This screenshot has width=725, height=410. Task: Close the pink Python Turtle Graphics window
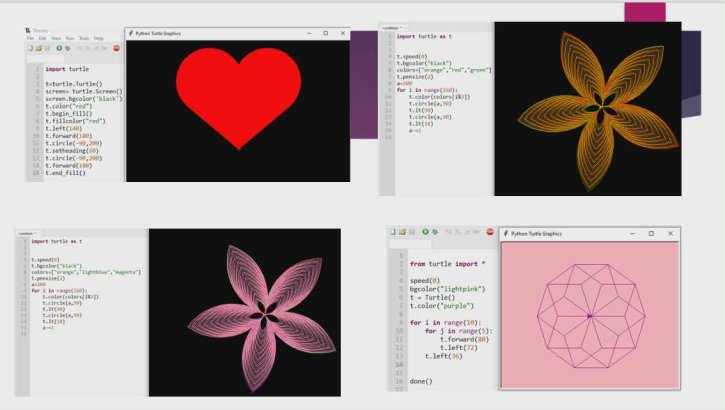[x=670, y=233]
